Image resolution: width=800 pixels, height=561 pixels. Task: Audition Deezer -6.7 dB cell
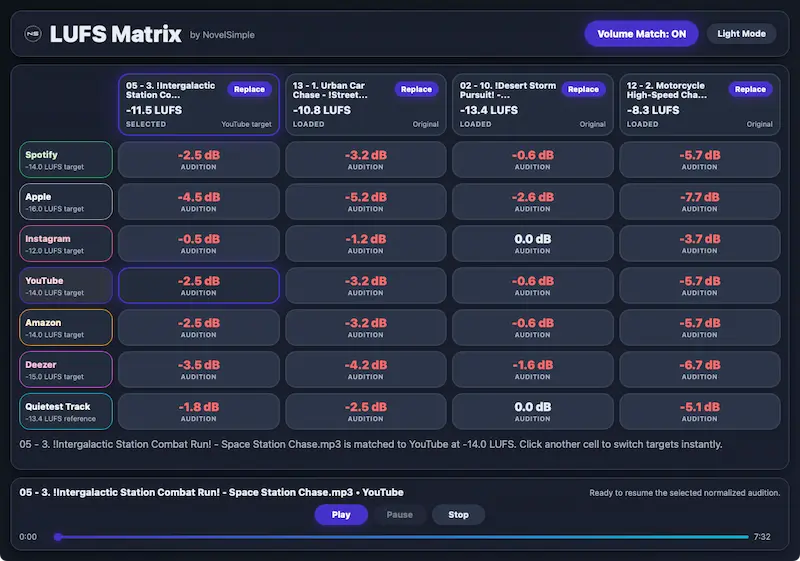click(699, 369)
